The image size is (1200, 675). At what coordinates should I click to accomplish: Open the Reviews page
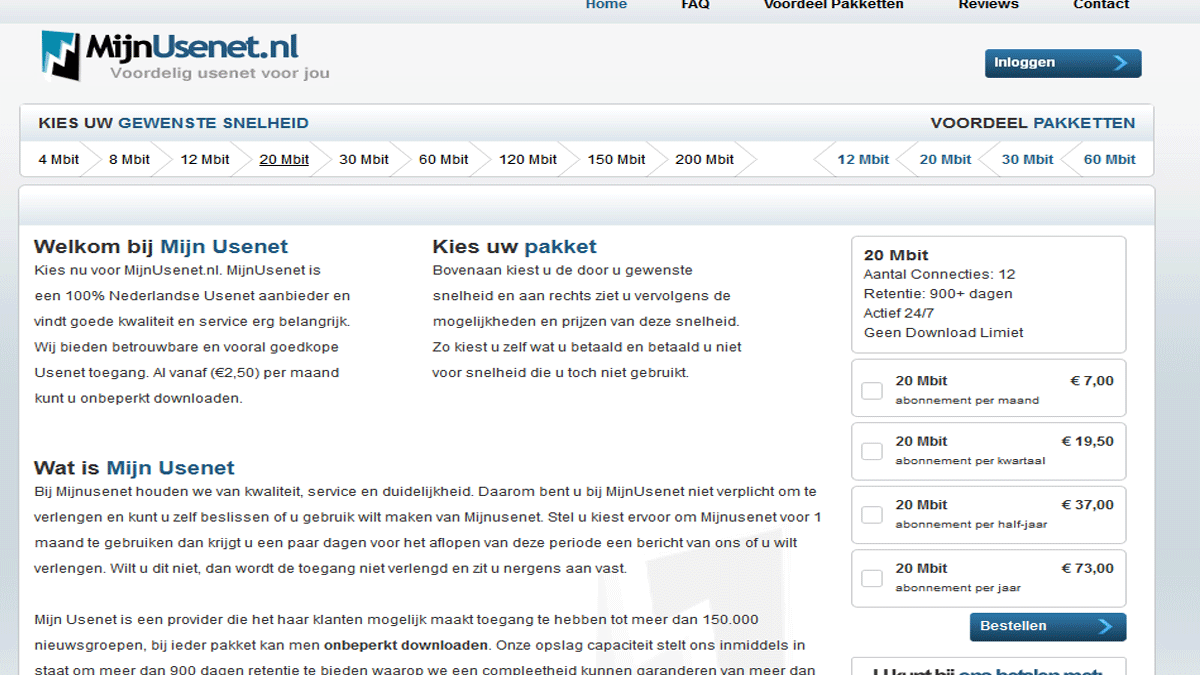point(988,5)
